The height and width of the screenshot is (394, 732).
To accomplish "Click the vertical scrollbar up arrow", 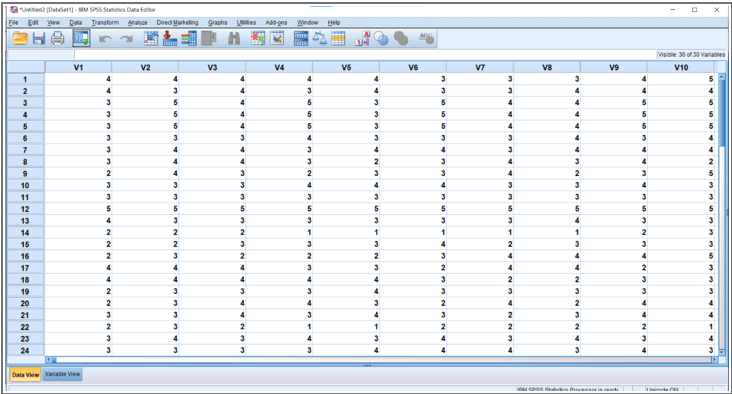I will pyautogui.click(x=722, y=77).
